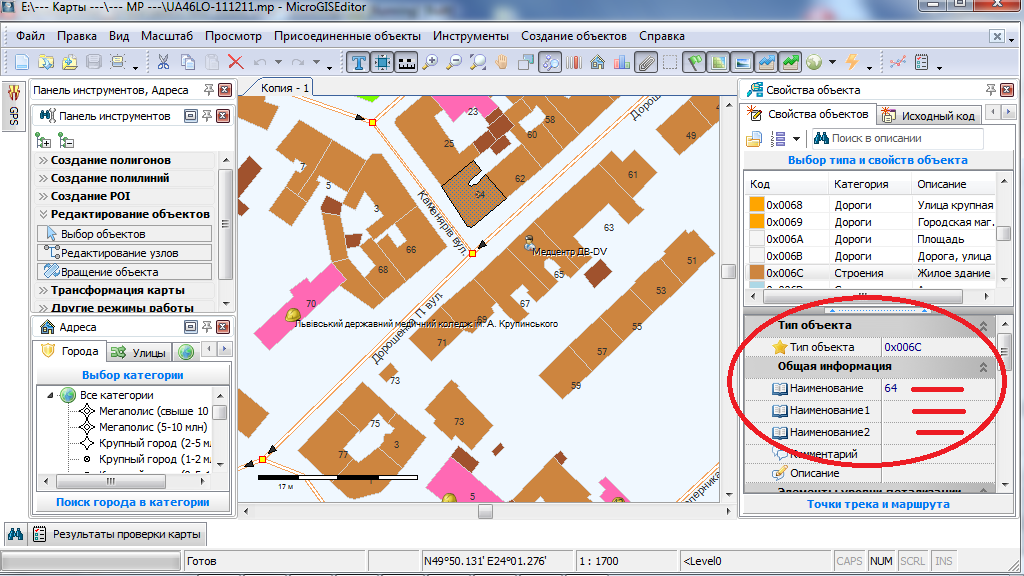Toggle the text labels T button
Viewport: 1024px width, 576px height.
pos(359,62)
